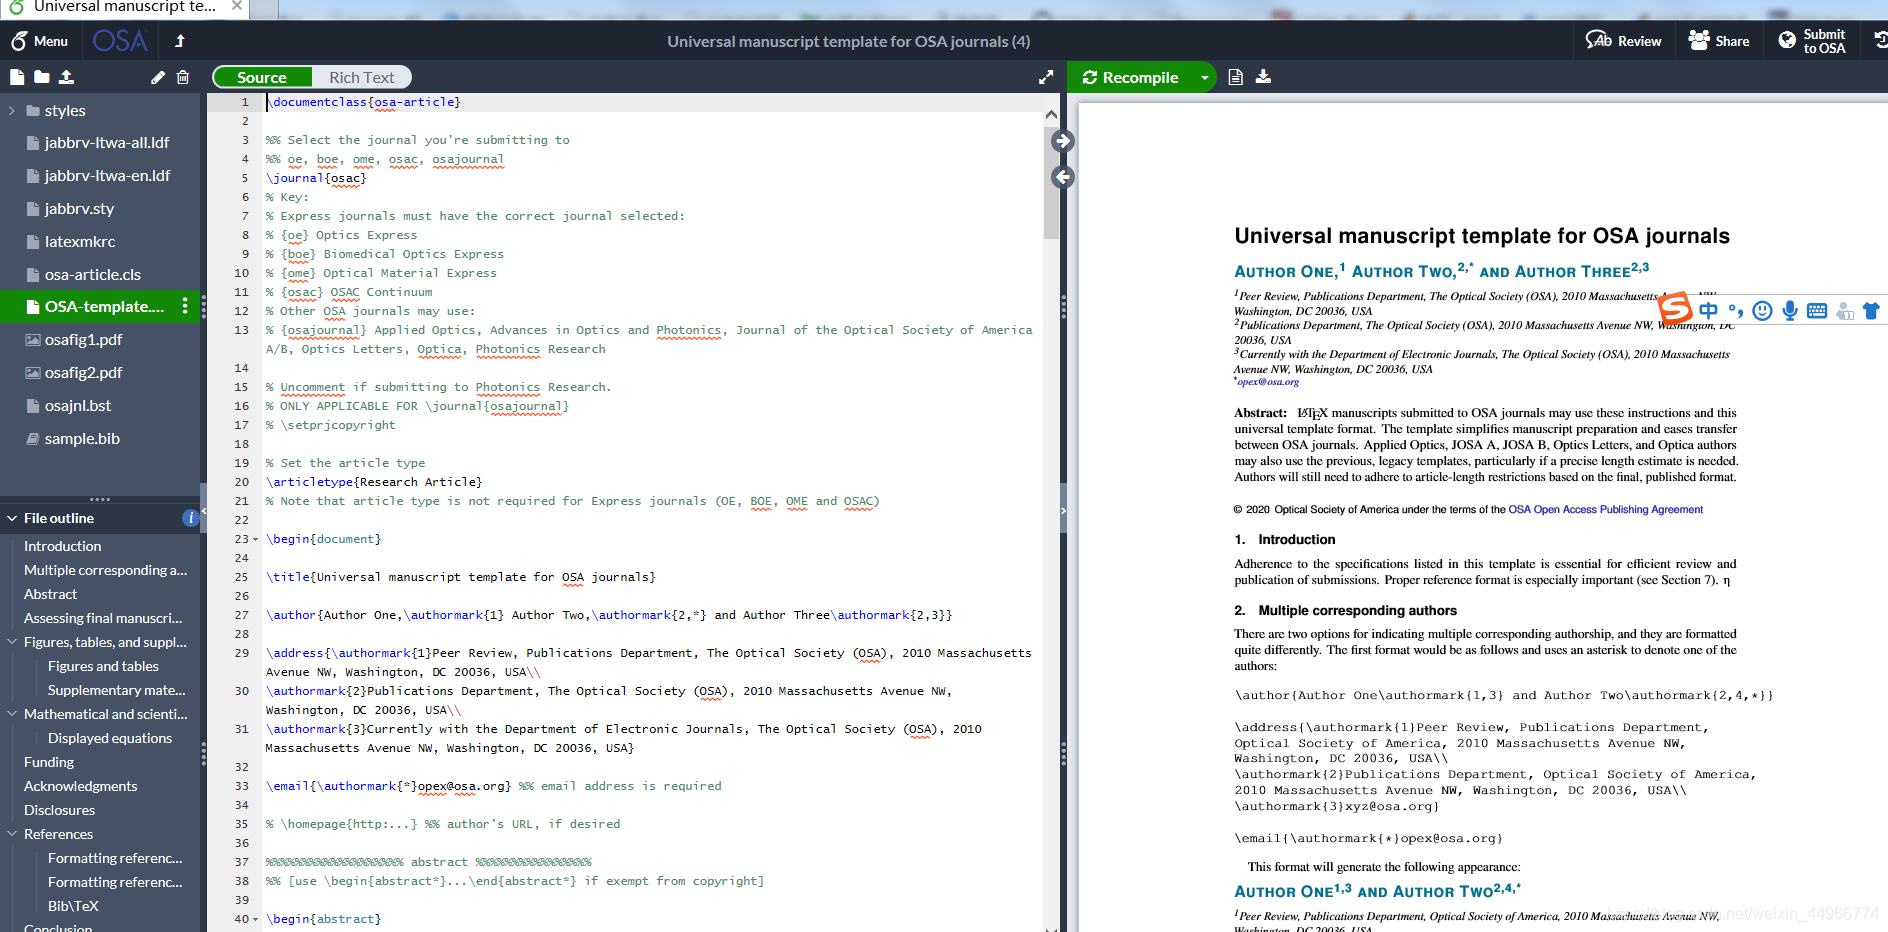This screenshot has height=932, width=1888.
Task: View compile logs and output files
Action: (x=1236, y=77)
